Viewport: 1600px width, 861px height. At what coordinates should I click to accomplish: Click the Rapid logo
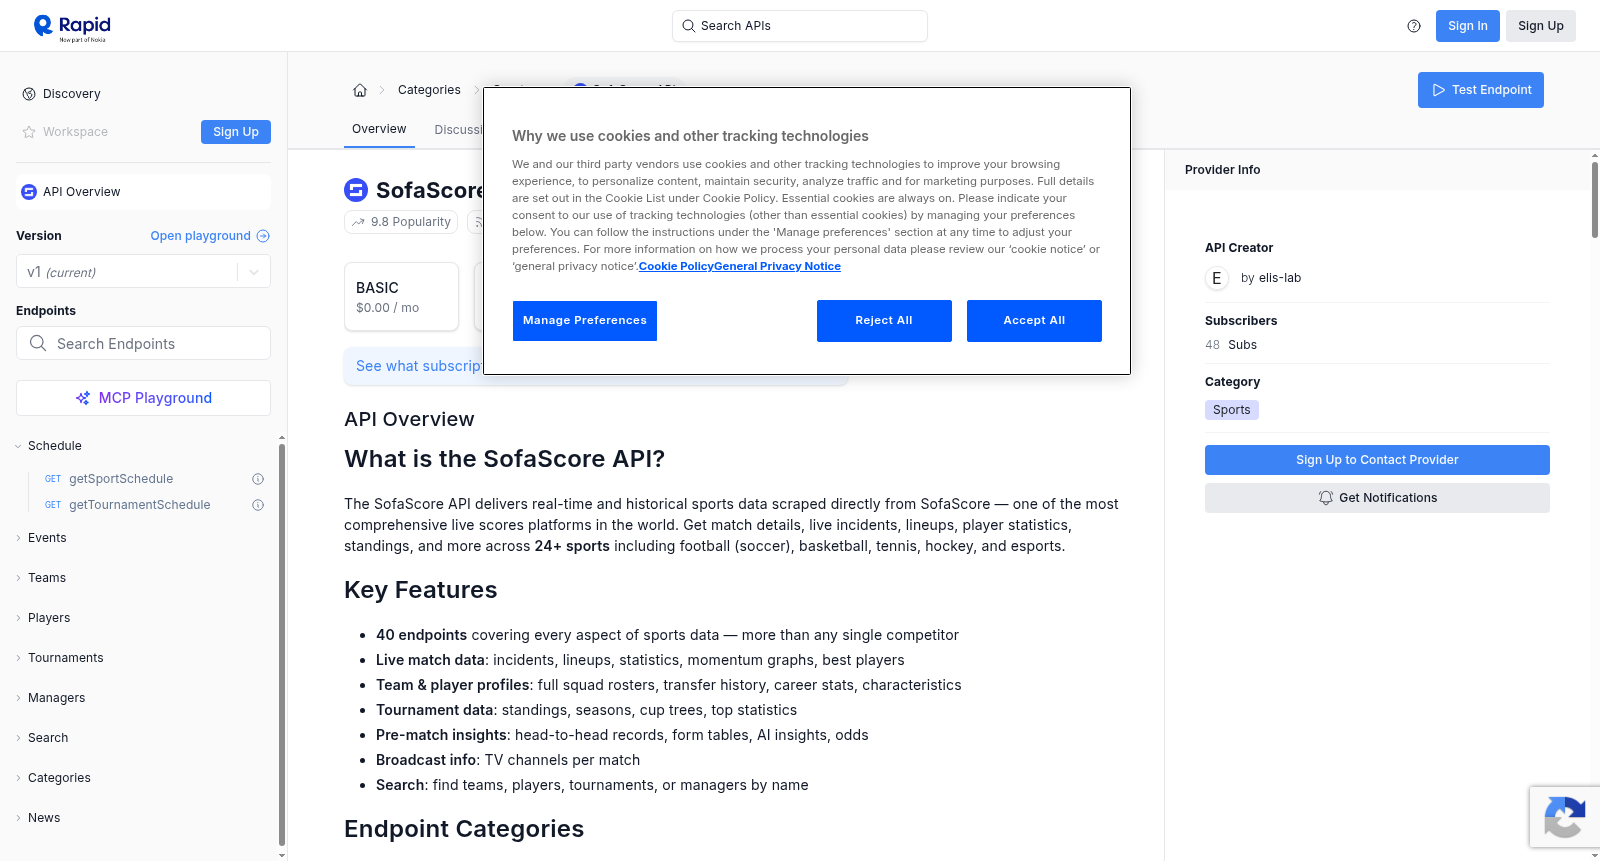click(x=72, y=27)
